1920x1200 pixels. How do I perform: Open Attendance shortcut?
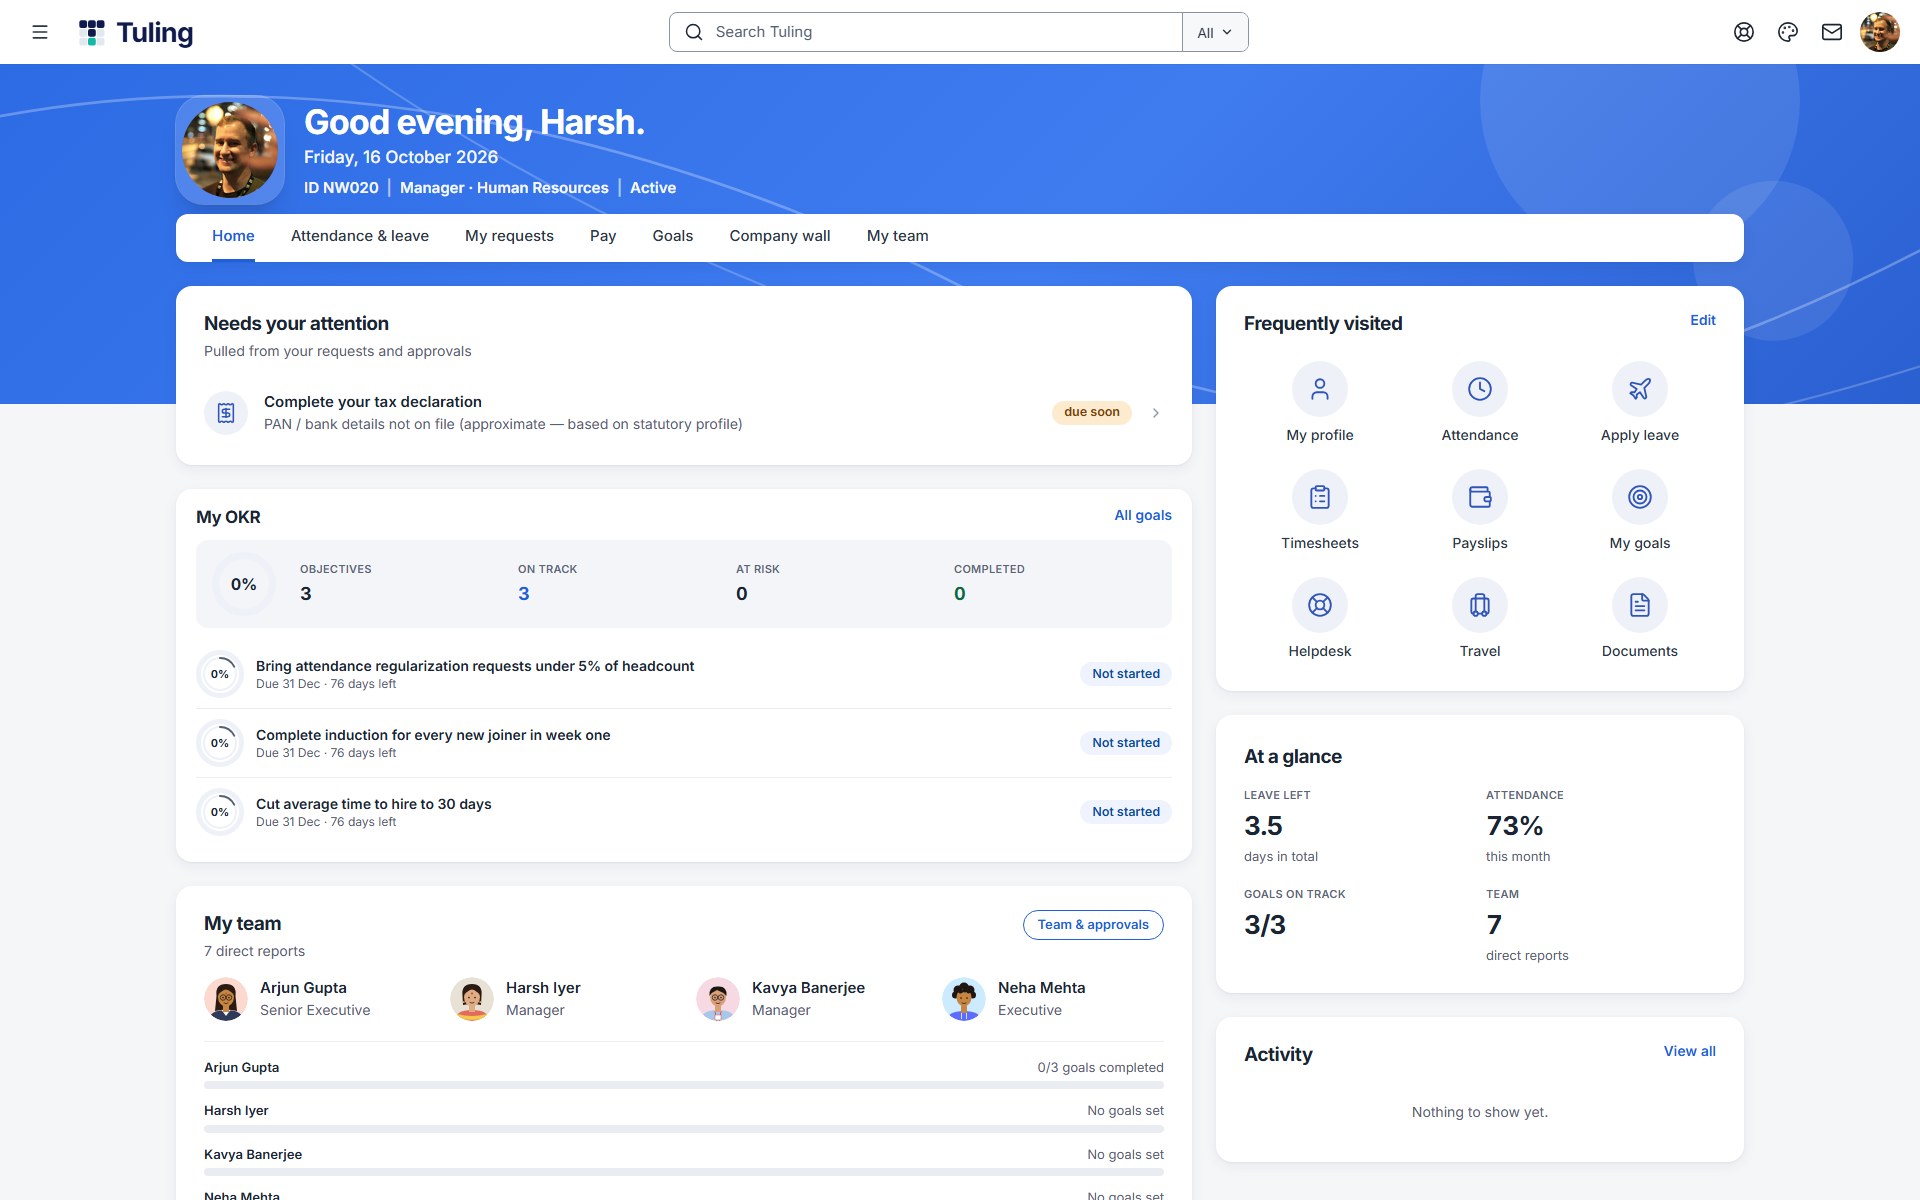1480,402
